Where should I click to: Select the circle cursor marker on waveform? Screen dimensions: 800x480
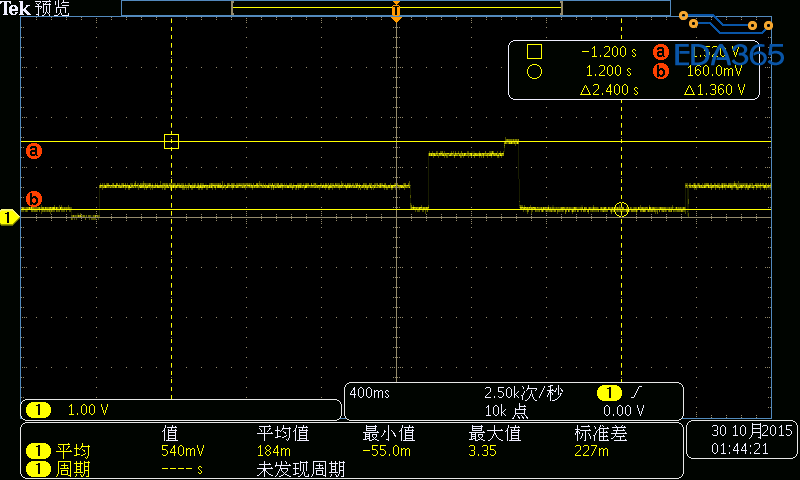(x=621, y=209)
